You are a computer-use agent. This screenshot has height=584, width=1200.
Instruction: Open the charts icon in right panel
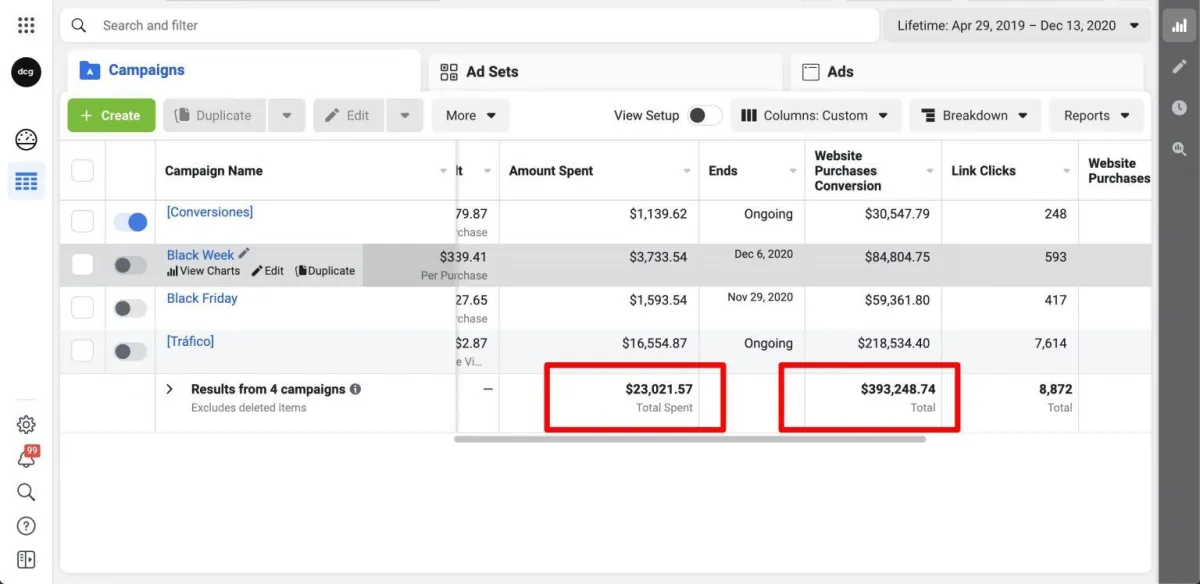(x=1180, y=26)
